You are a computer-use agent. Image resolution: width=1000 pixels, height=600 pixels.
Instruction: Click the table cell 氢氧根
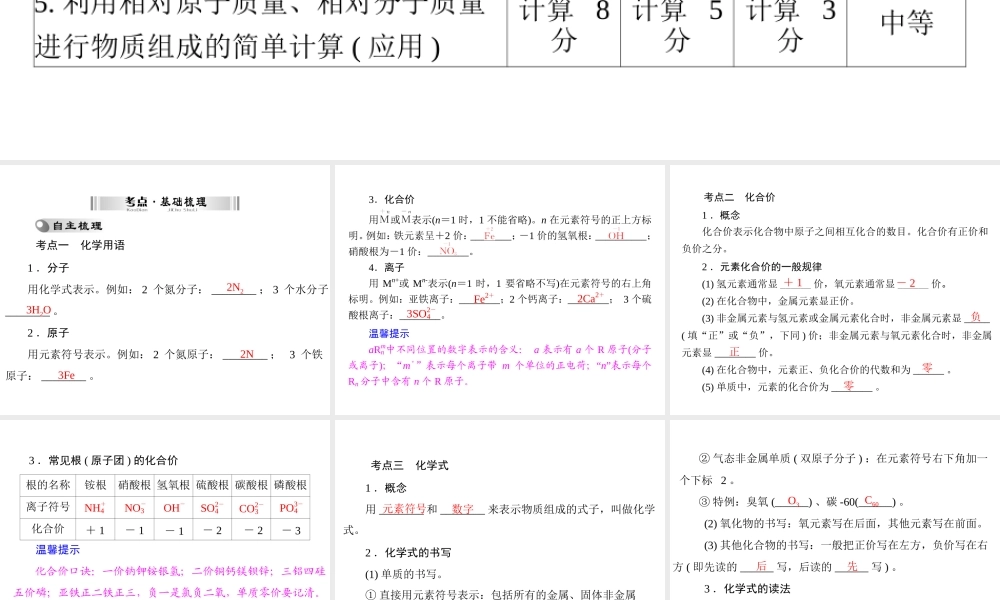pos(173,485)
